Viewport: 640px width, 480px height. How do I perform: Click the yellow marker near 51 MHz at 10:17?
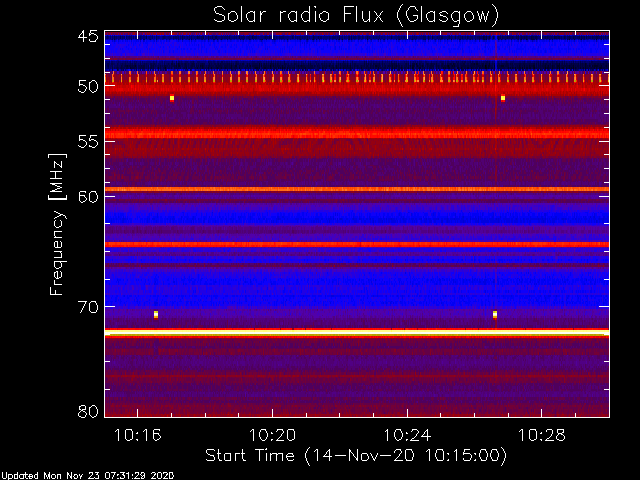[172, 98]
